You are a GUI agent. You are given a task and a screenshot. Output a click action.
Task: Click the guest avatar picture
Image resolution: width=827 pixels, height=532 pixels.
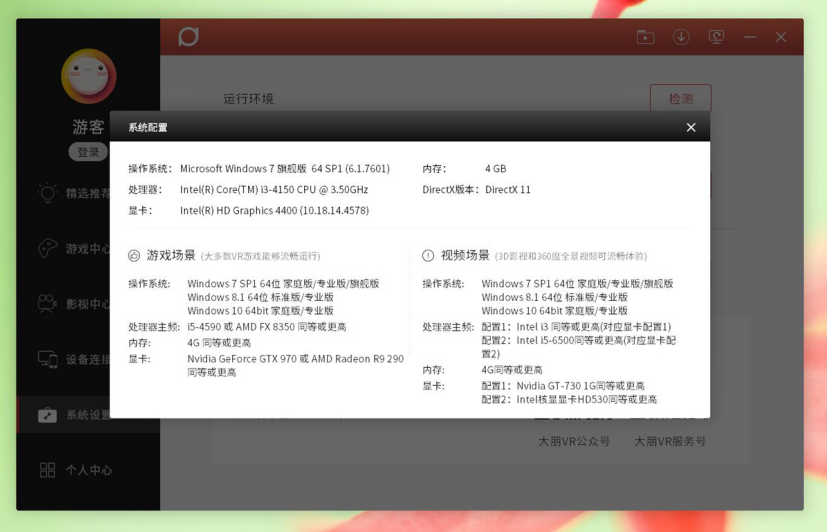[88, 77]
